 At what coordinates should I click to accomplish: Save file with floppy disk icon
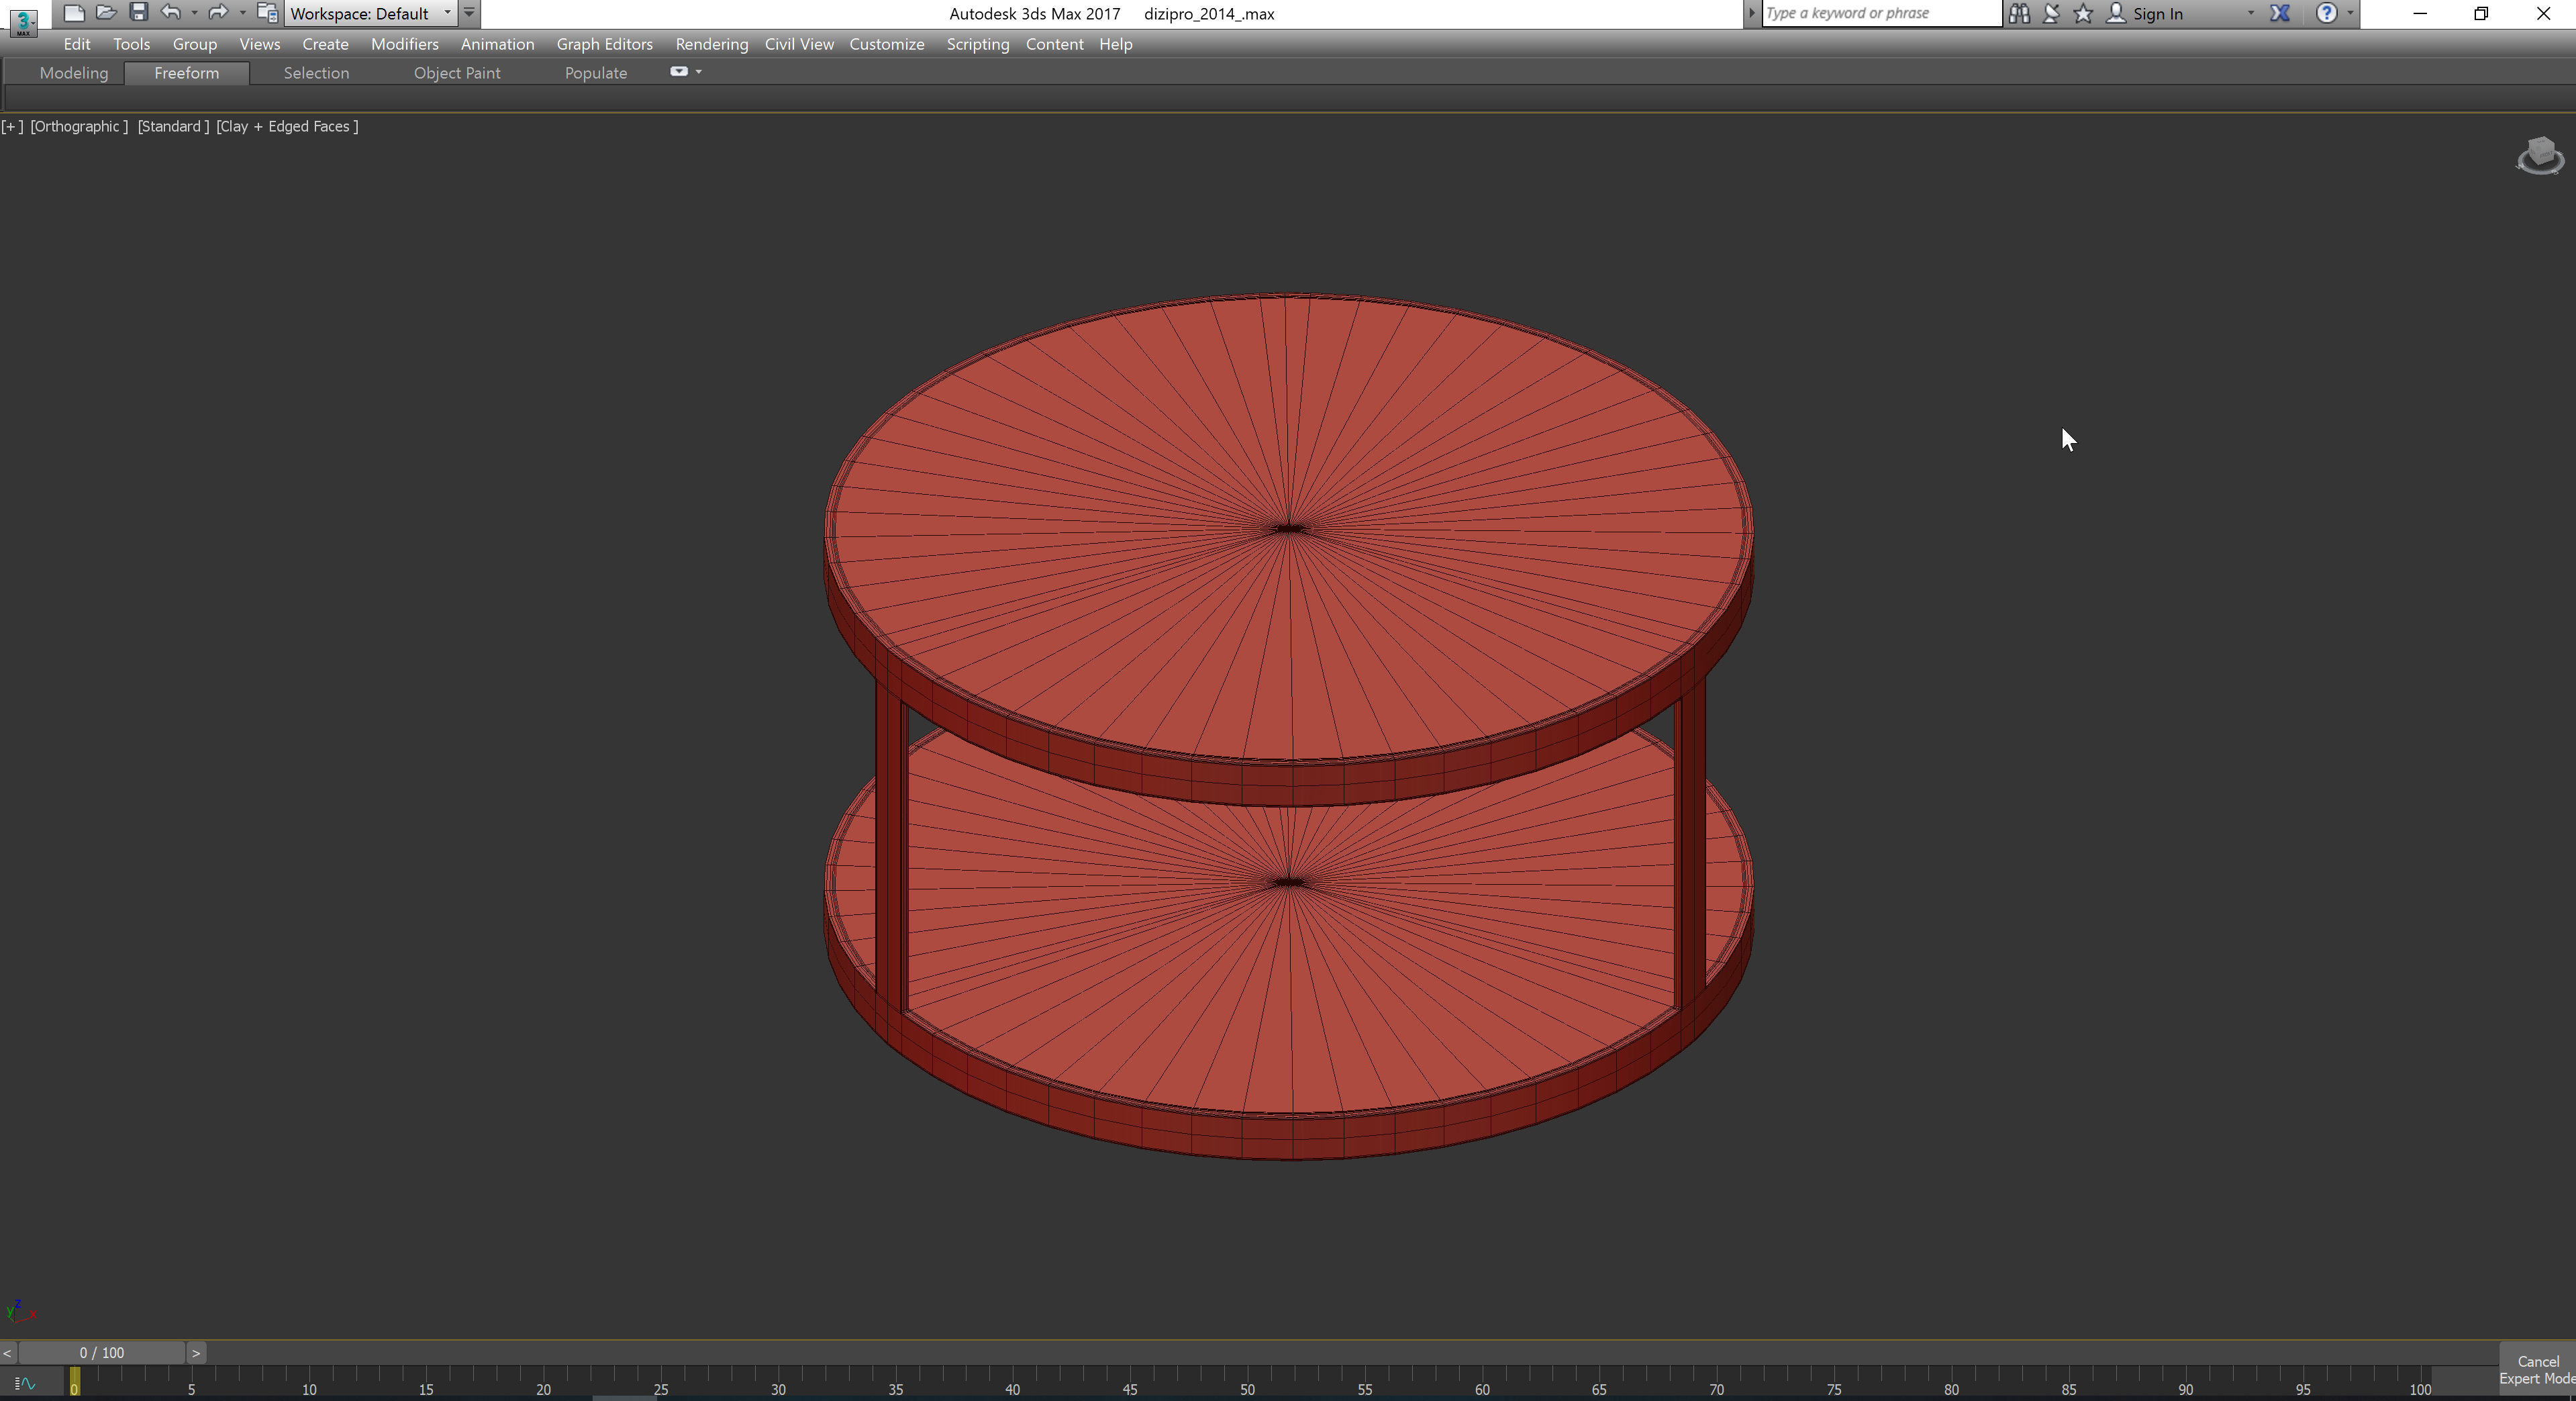(139, 13)
